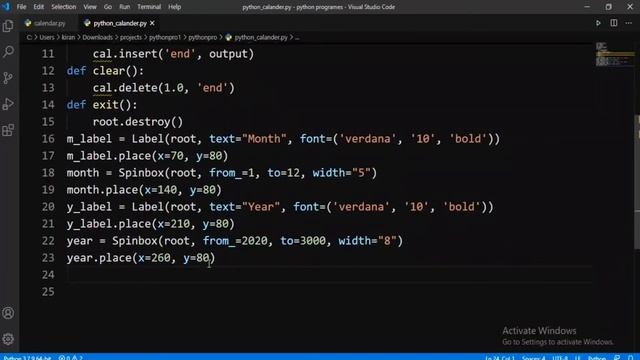The height and width of the screenshot is (360, 640).
Task: Click the feedback icon in status bar
Action: tap(617, 358)
